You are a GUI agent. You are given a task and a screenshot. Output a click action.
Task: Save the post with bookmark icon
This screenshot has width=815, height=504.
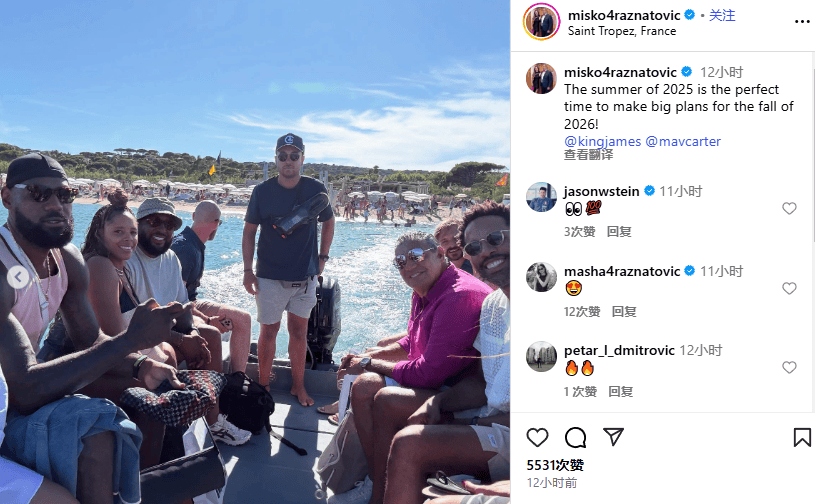coord(802,437)
